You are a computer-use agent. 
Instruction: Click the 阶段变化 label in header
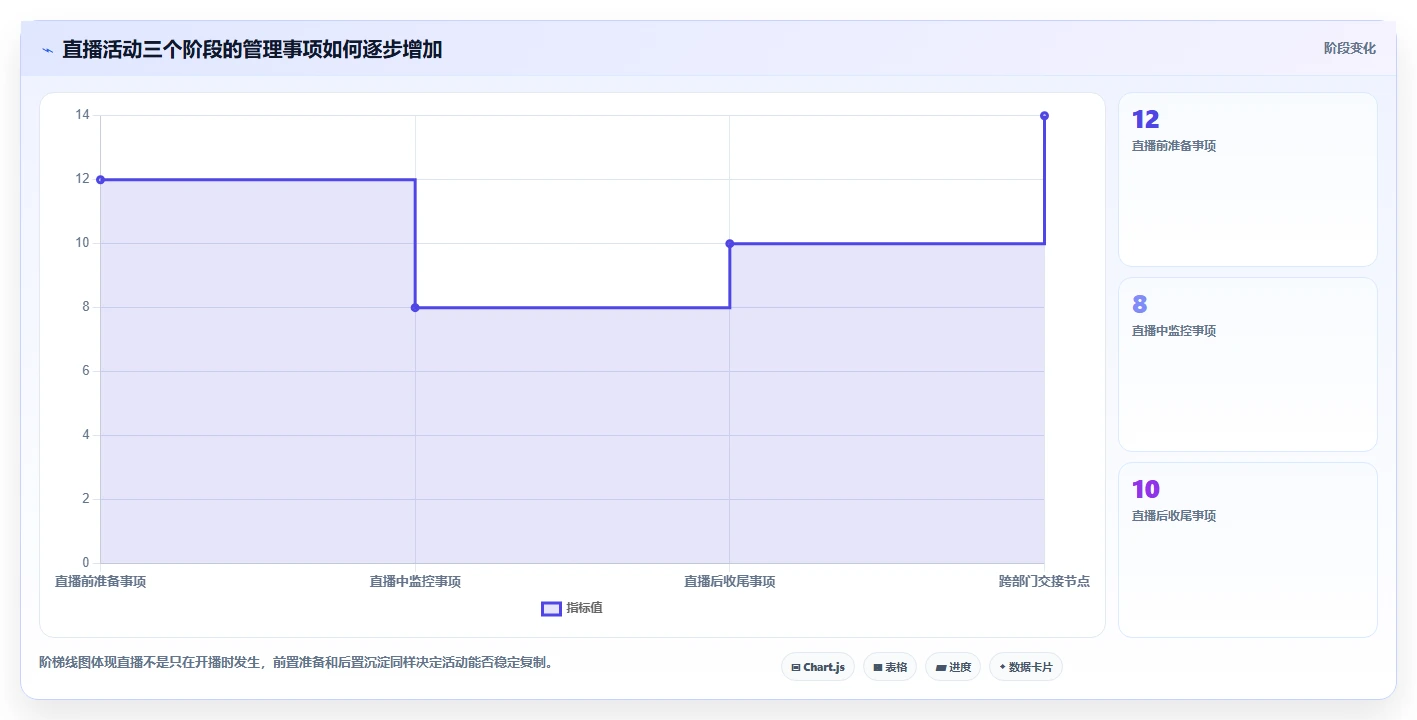tap(1349, 48)
